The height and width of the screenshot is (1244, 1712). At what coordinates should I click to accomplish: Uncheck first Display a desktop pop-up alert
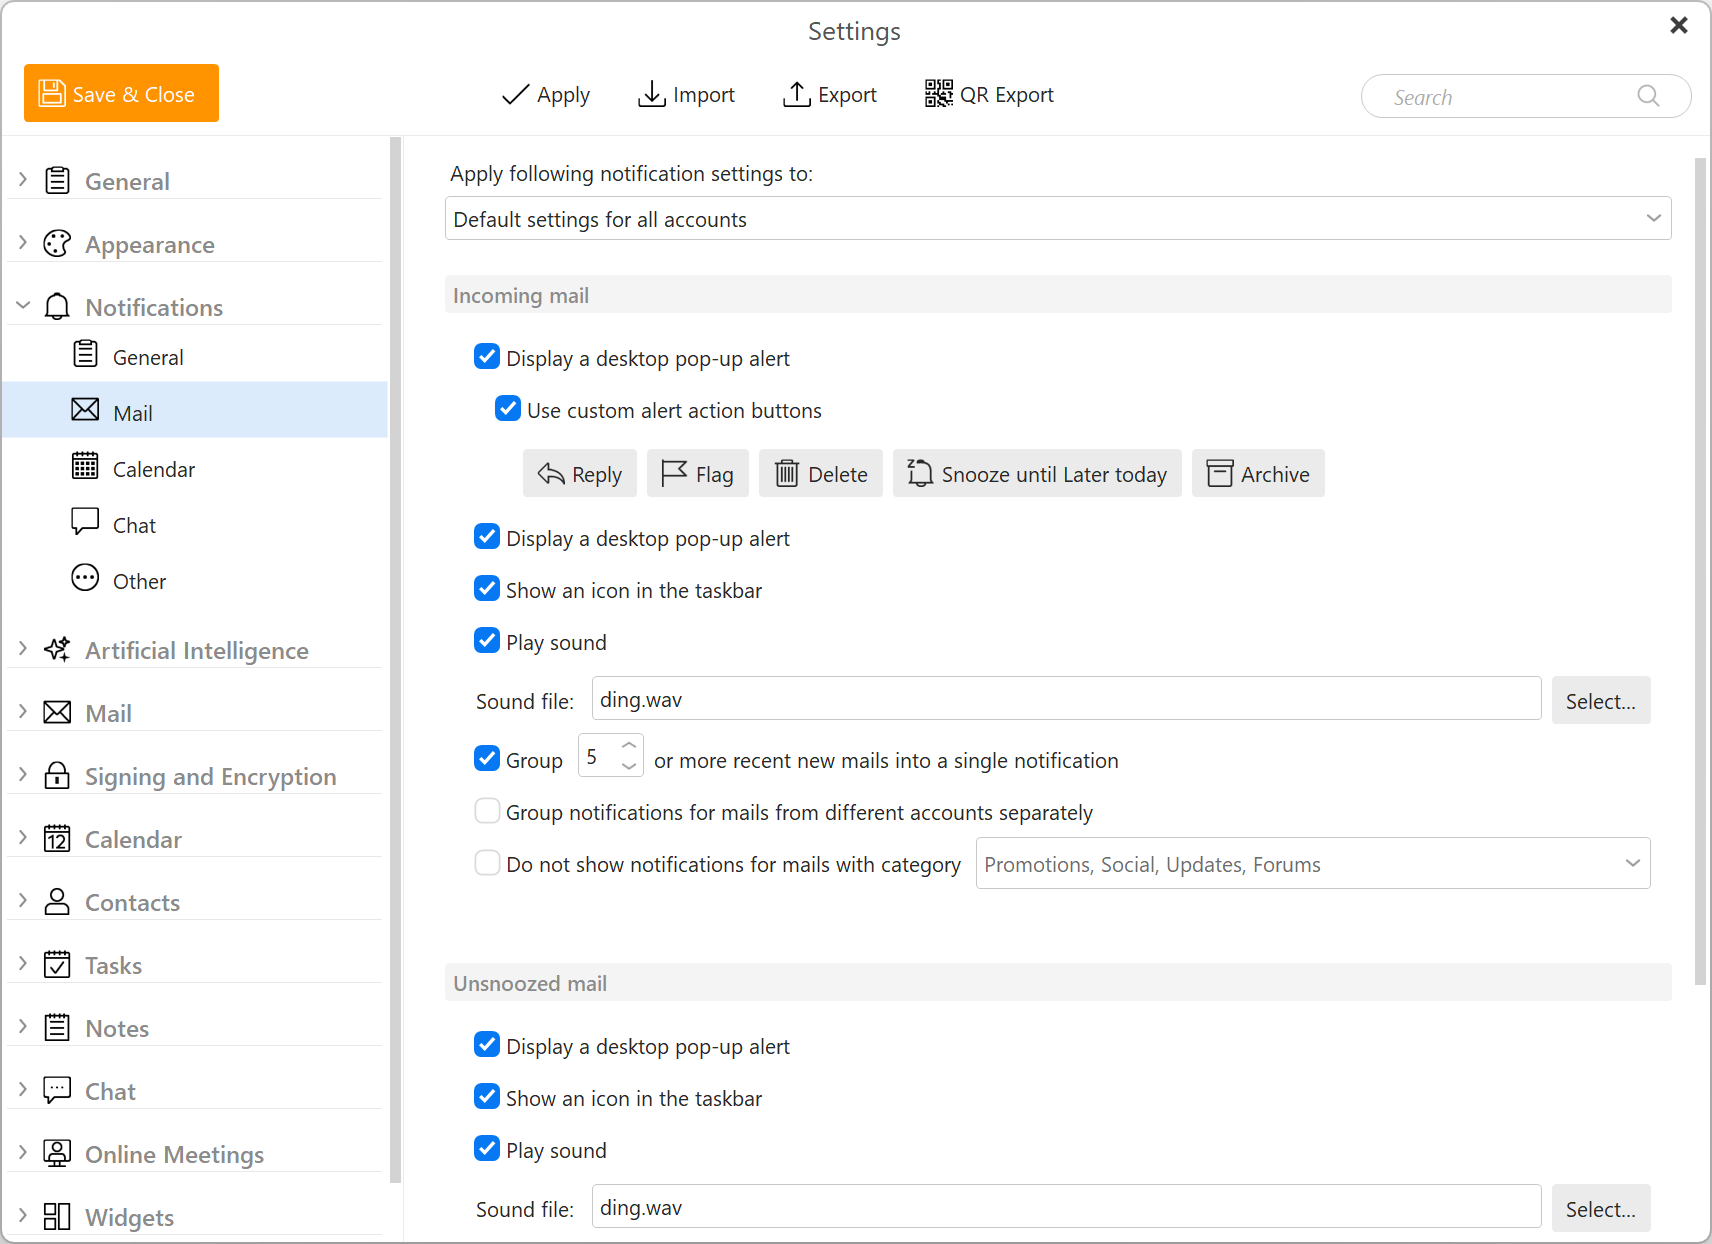[487, 357]
